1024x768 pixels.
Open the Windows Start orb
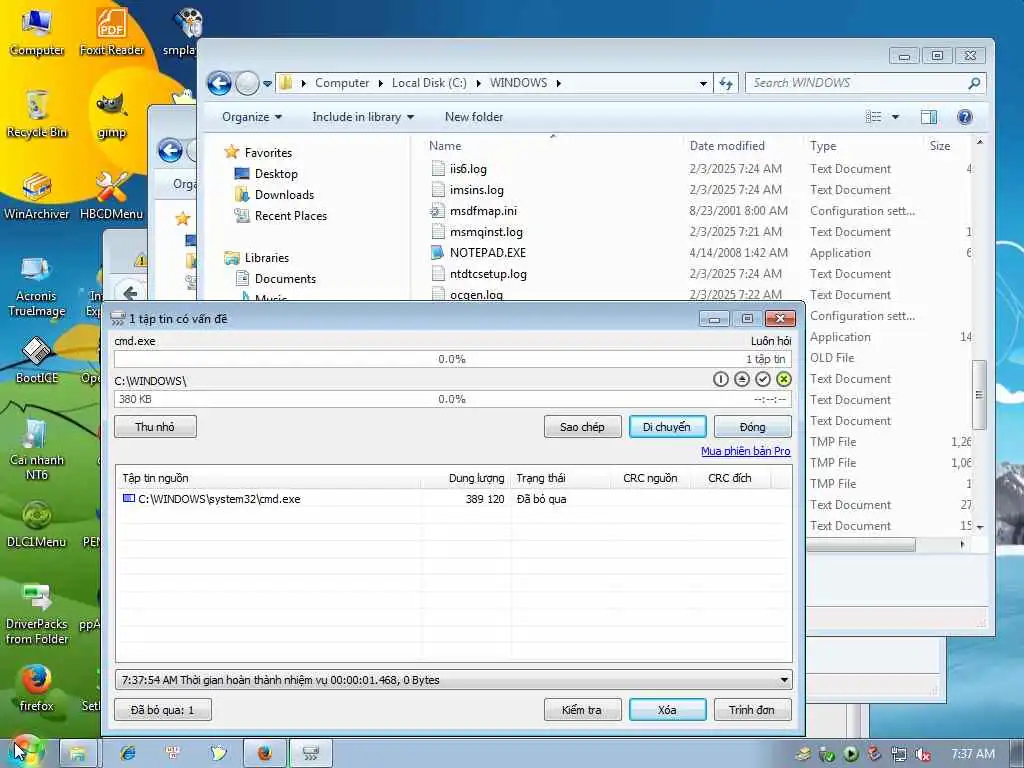tap(25, 751)
